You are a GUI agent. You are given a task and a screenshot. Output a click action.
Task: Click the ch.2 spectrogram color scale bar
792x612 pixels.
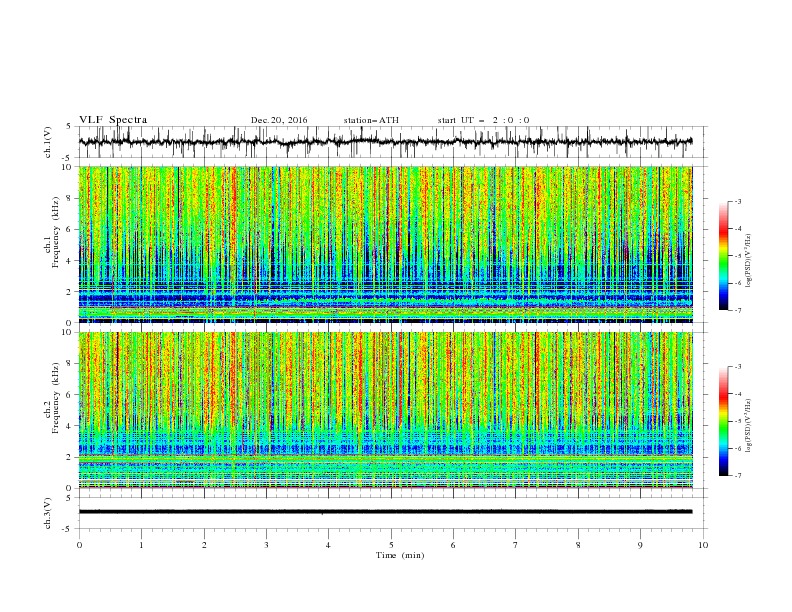click(724, 421)
